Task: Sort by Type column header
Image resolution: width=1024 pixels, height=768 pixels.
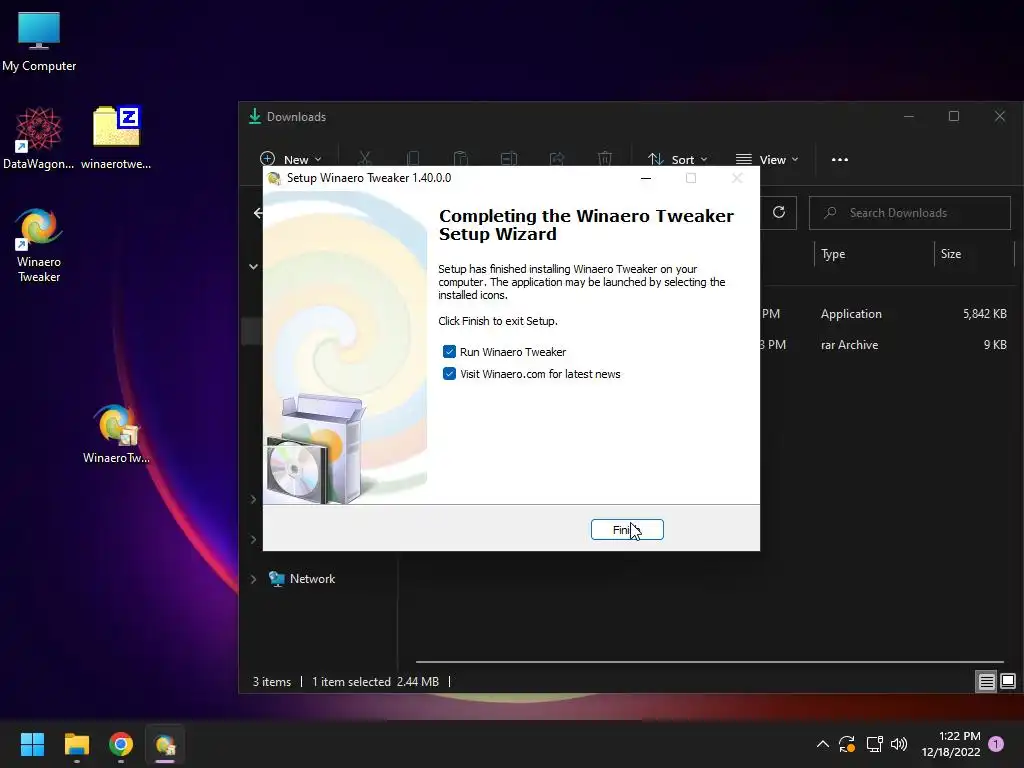Action: [x=874, y=254]
